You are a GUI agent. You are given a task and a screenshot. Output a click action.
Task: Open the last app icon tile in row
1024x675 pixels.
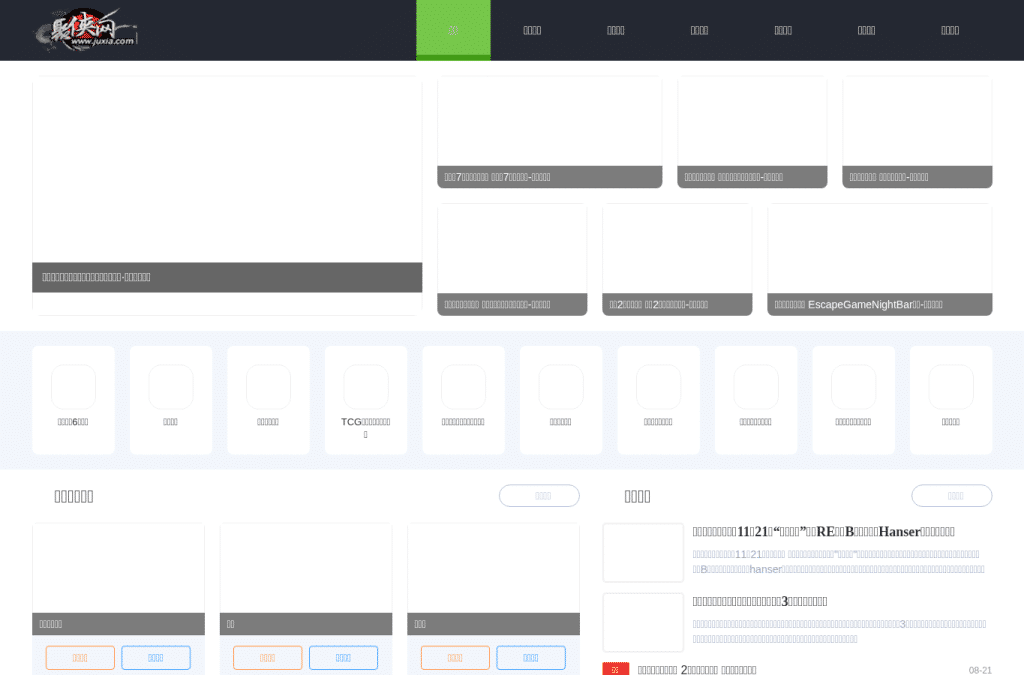tap(951, 400)
